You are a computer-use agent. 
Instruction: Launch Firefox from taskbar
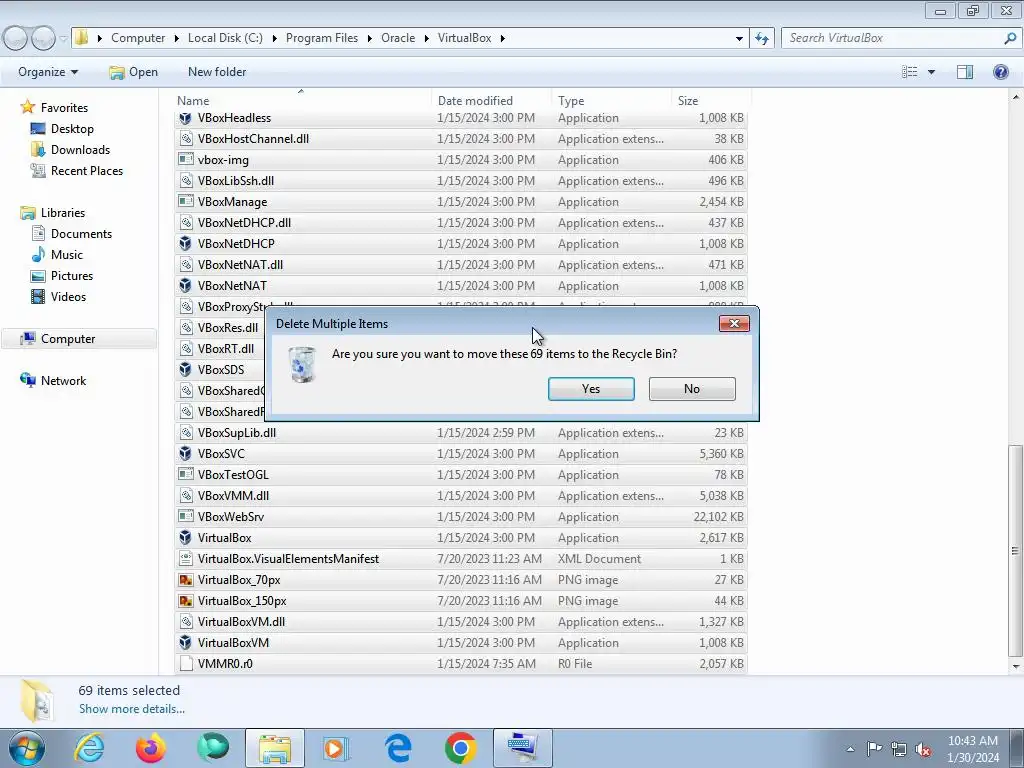pyautogui.click(x=150, y=748)
